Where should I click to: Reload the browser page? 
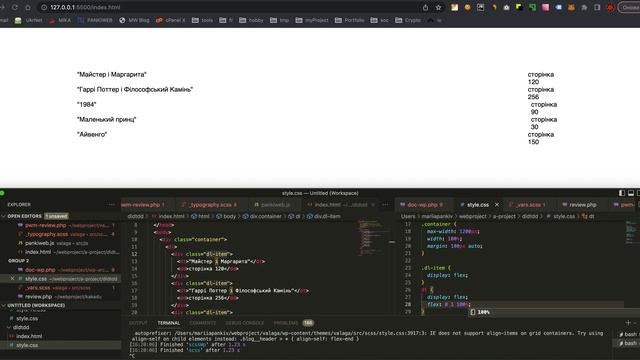pyautogui.click(x=15, y=7)
